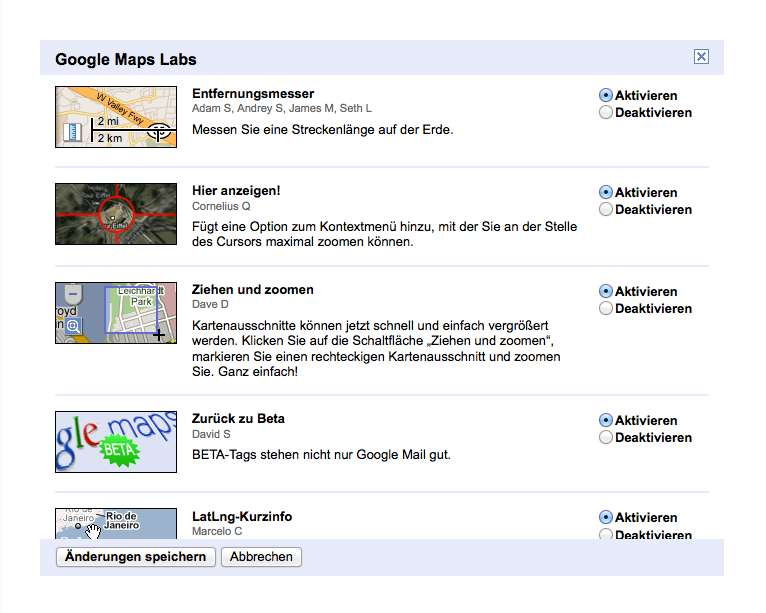Screen dimensions: 766x613
Task: Enable Entfernungsmesser with Aktivieren radio
Action: pos(606,96)
